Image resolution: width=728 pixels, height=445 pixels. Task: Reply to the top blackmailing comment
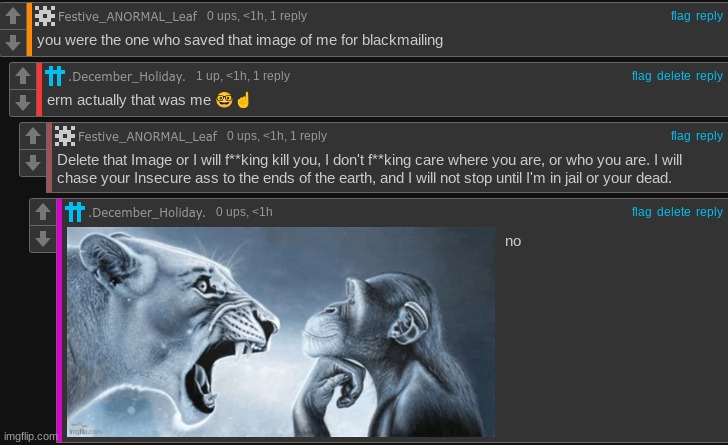coord(709,16)
